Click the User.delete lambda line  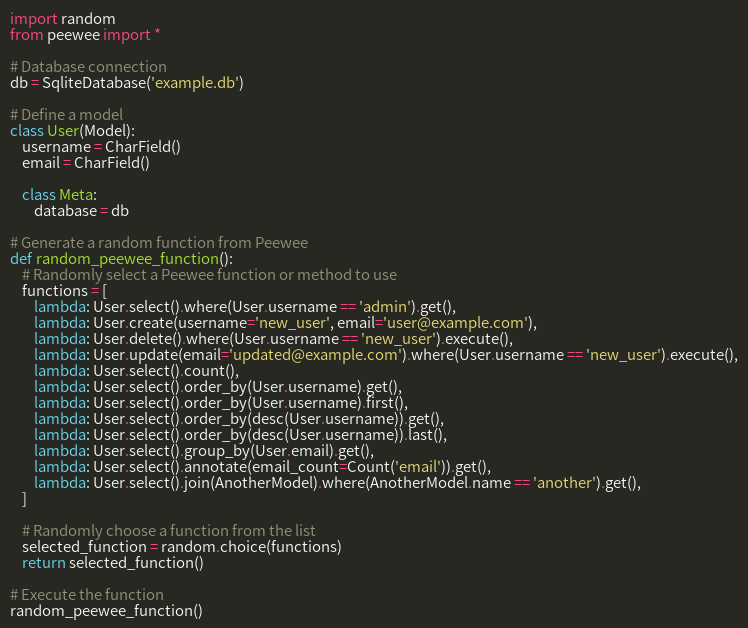click(273, 339)
